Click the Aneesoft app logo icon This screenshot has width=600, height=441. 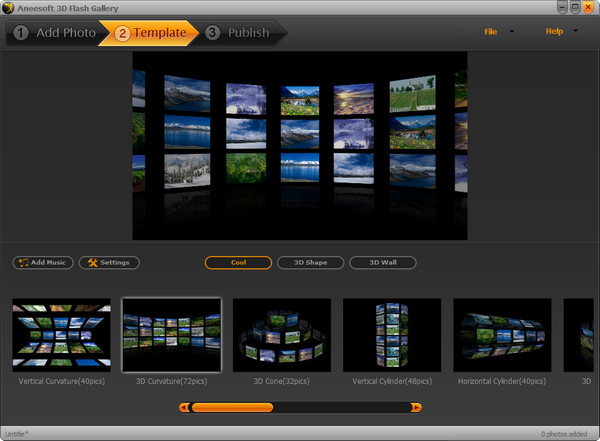(x=8, y=7)
